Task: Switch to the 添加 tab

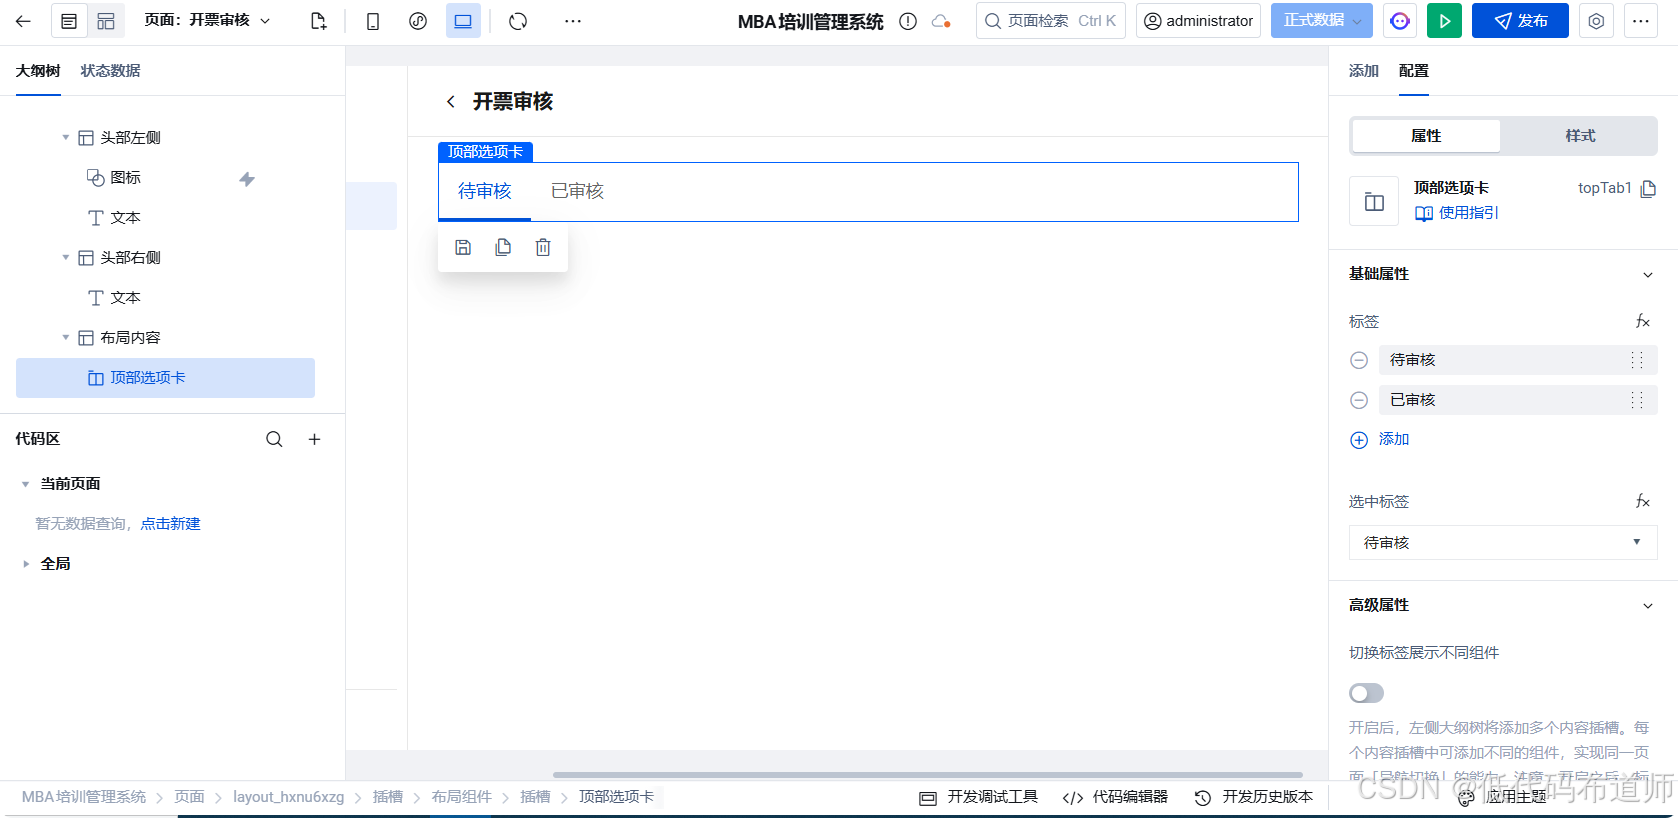Action: (1364, 71)
